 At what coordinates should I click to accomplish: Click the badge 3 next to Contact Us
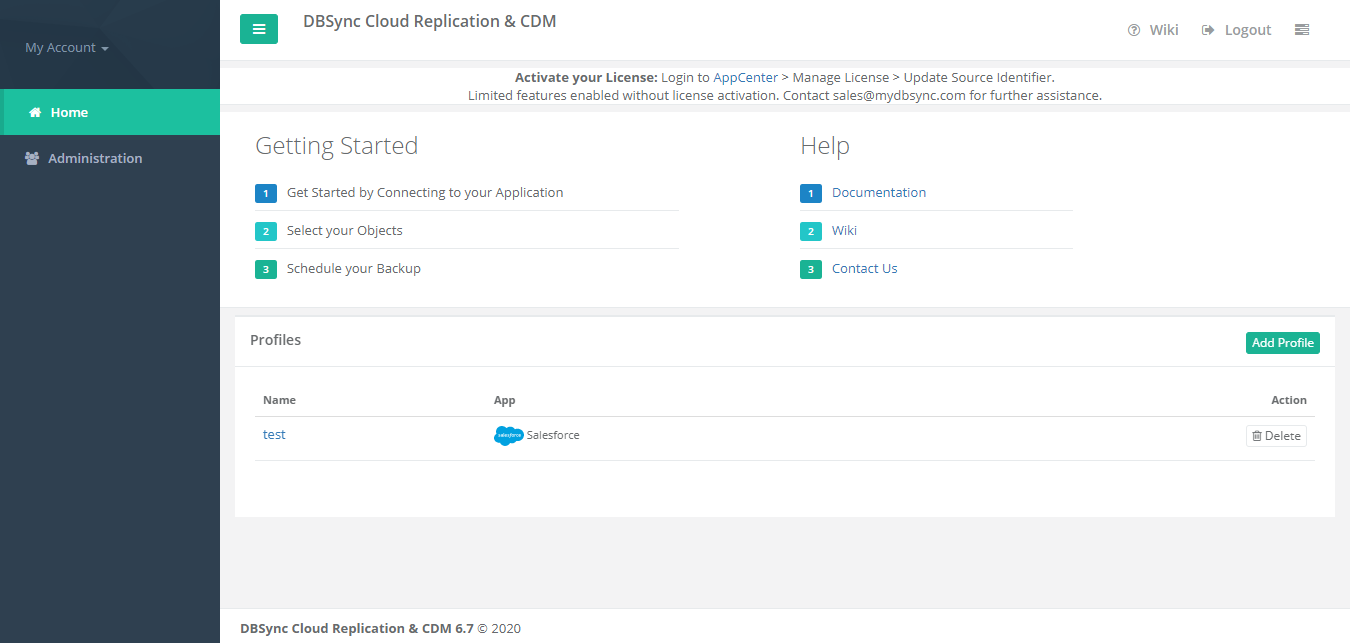[x=810, y=269]
